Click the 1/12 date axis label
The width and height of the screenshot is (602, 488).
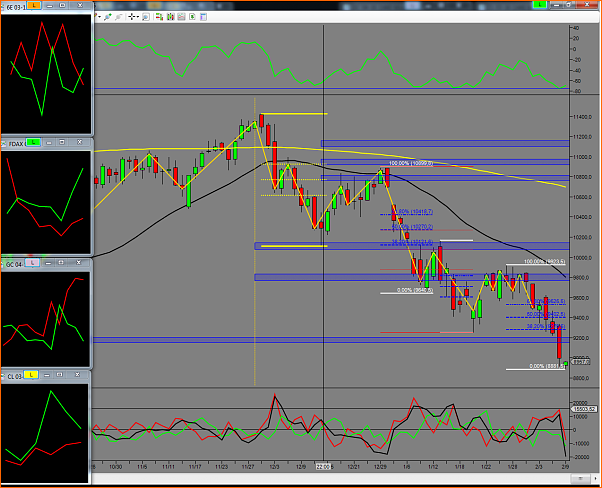[433, 467]
